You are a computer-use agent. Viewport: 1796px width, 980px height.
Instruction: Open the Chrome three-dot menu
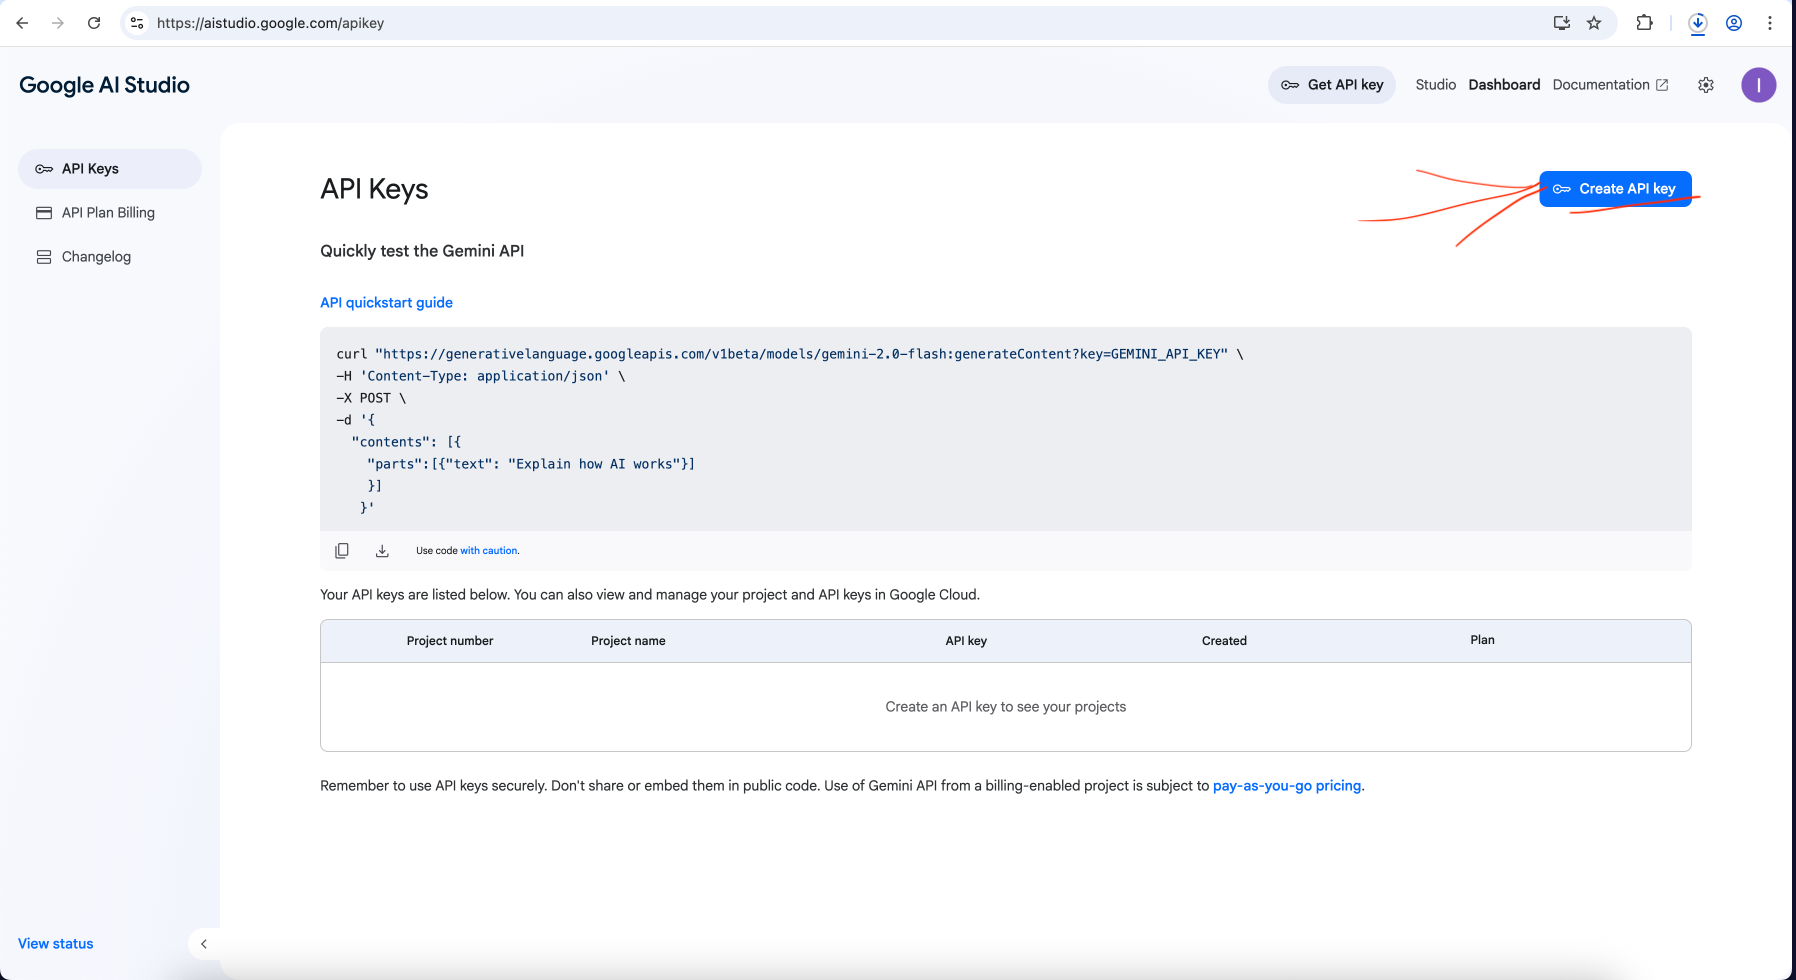point(1770,23)
